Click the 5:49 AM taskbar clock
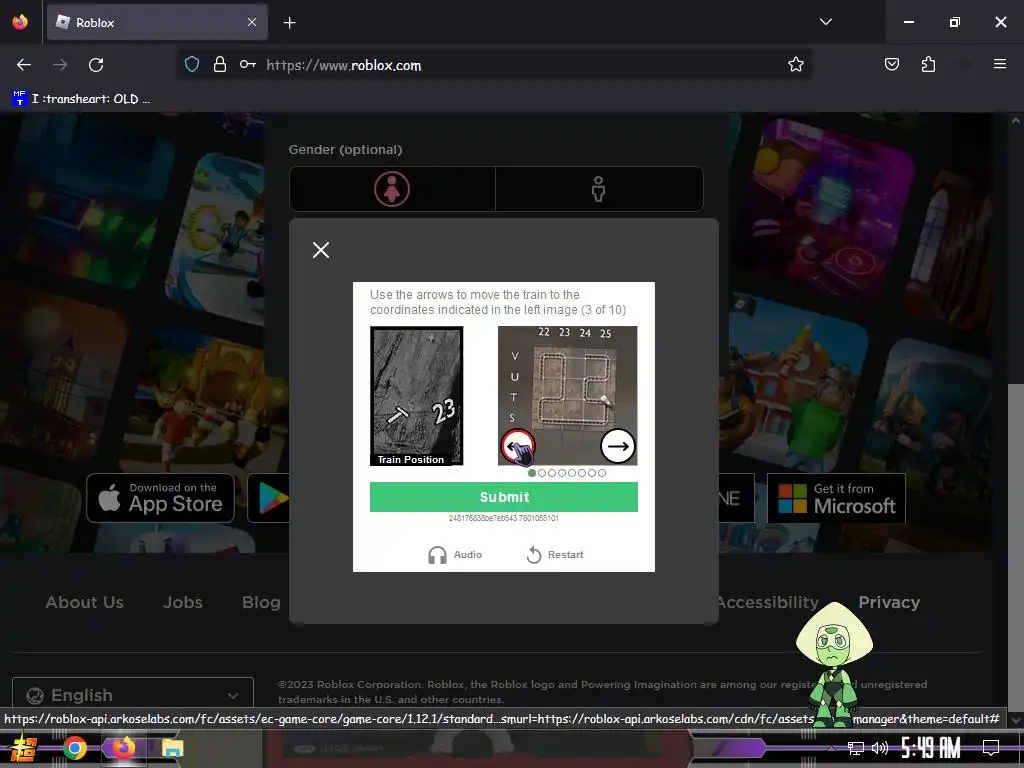Viewport: 1024px width, 768px height. pyautogui.click(x=931, y=748)
